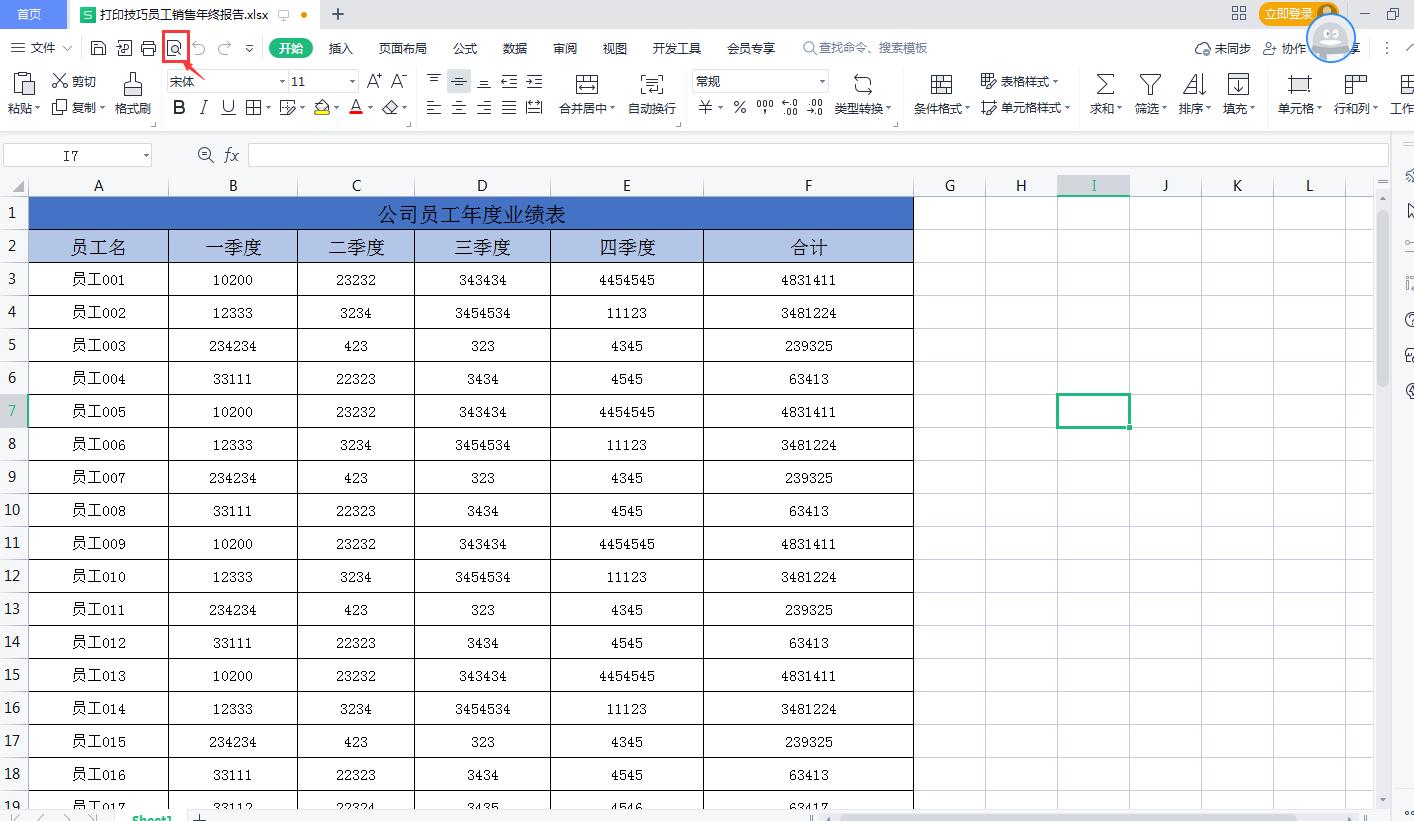Switch to the 插入 ribbon tab
Viewport: 1414px width, 821px height.
click(341, 48)
